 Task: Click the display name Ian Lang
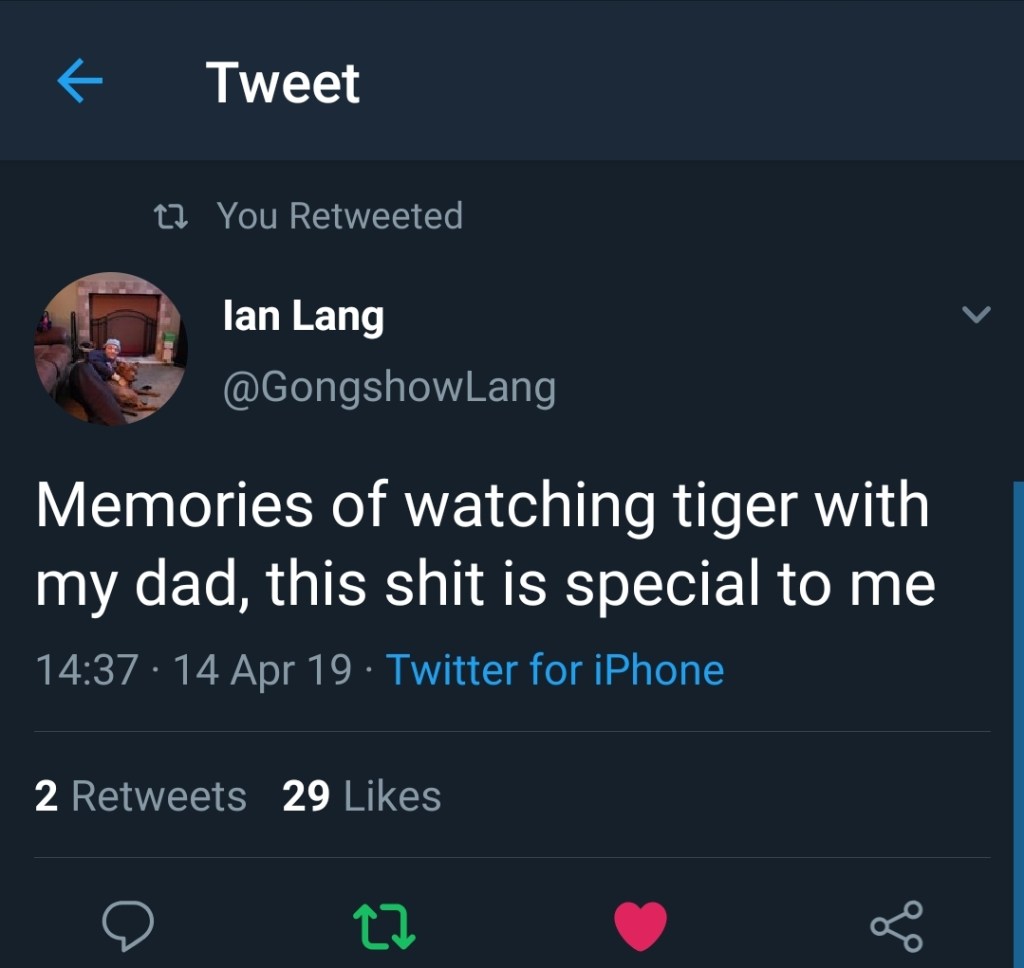[303, 317]
